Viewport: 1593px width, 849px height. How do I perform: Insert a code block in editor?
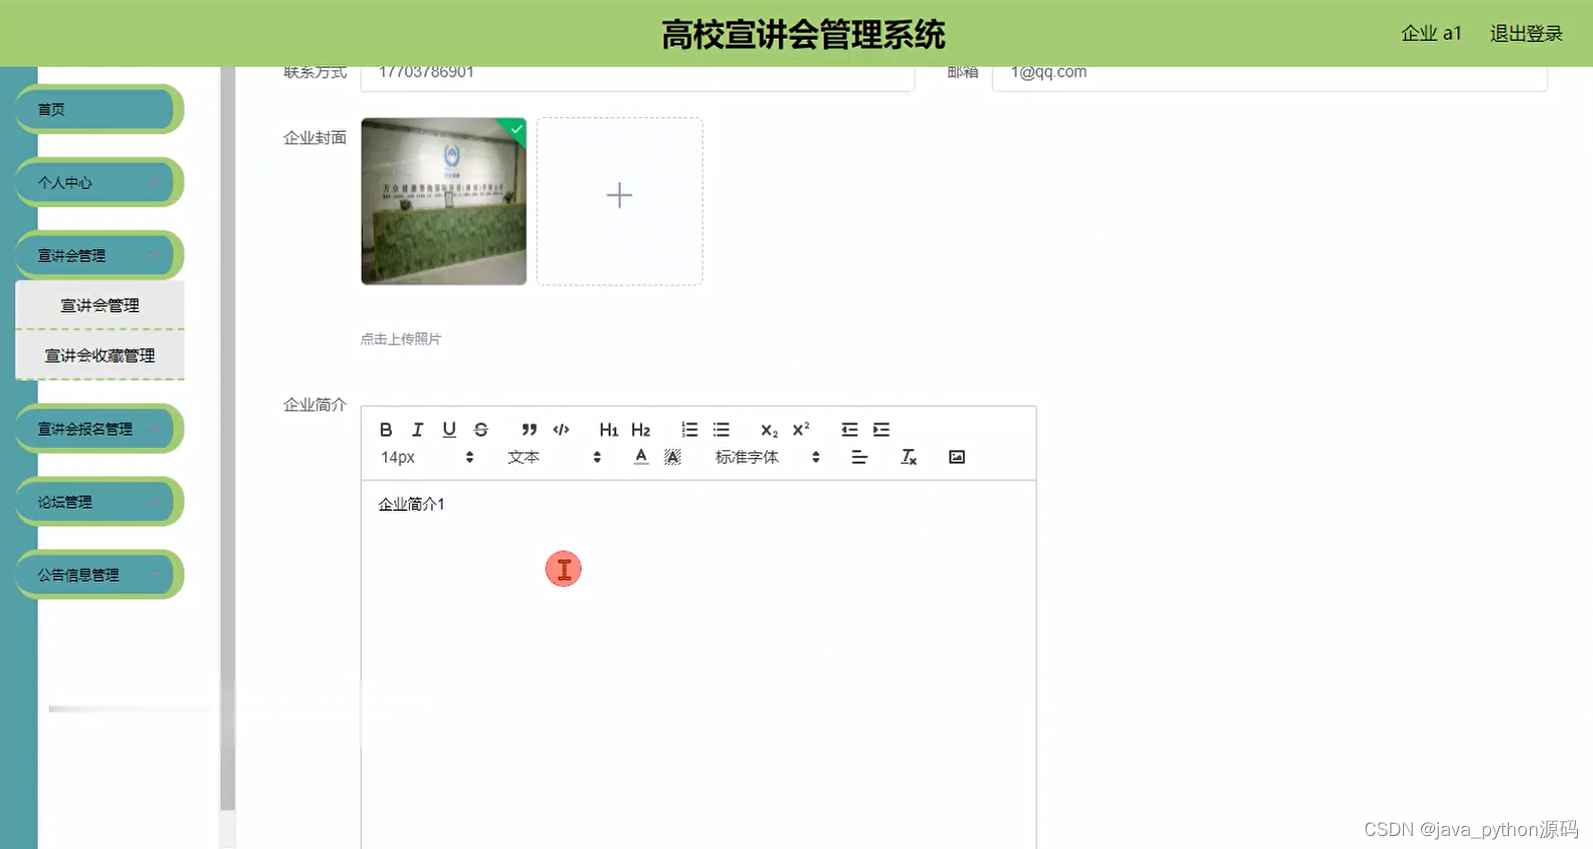(x=561, y=430)
